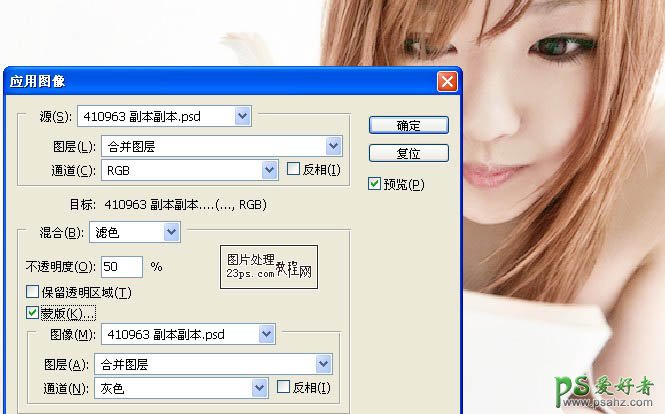
Task: Click the 不透明度 opacity input field
Action: pyautogui.click(x=121, y=267)
